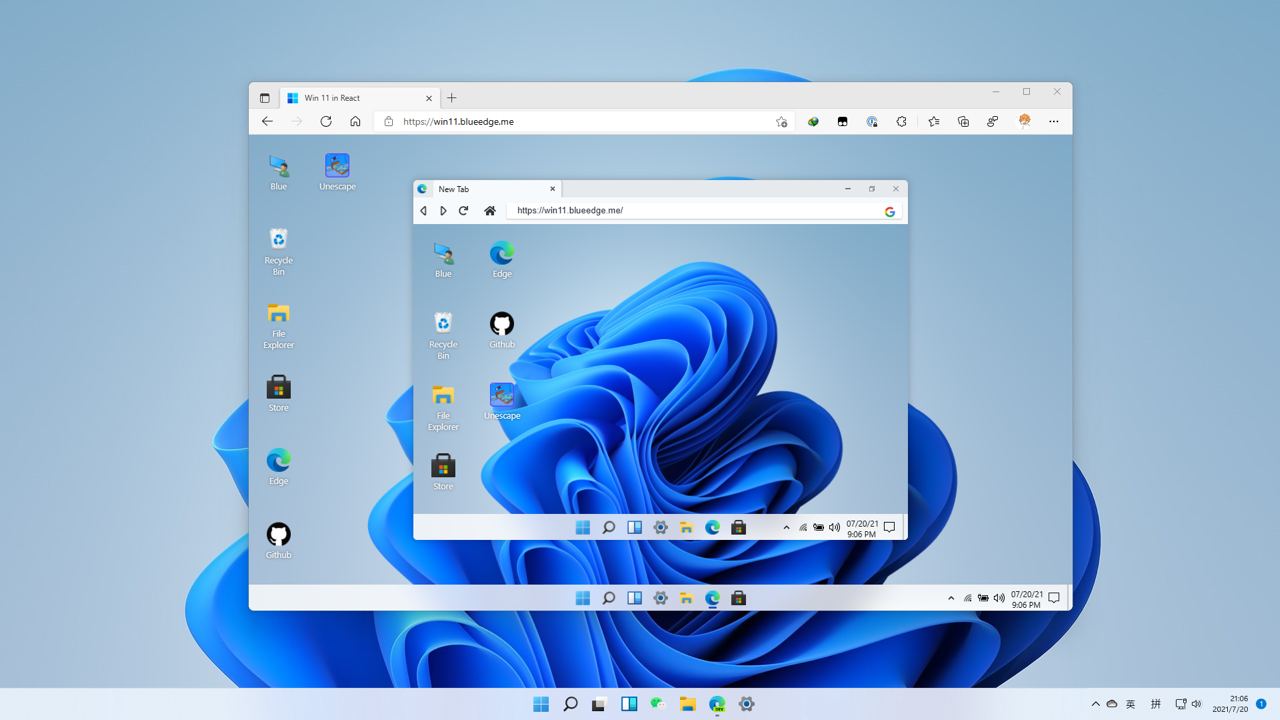This screenshot has height=720, width=1280.
Task: Open a new tab with plus button
Action: click(x=452, y=98)
